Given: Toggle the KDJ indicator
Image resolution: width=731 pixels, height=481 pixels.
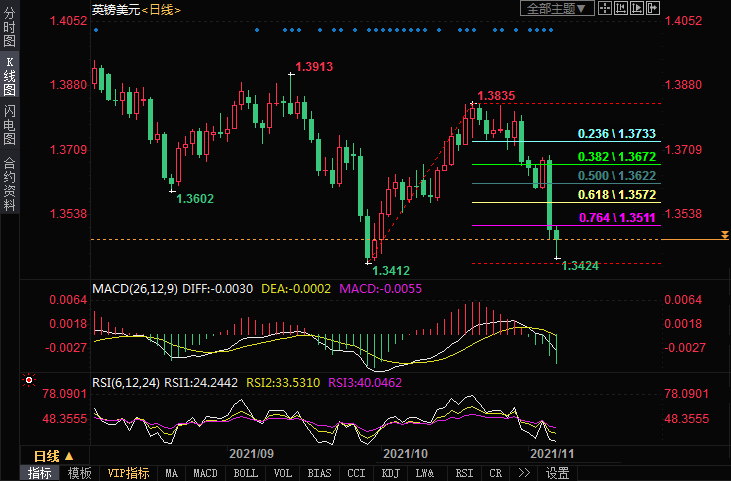Looking at the screenshot, I should tap(391, 473).
